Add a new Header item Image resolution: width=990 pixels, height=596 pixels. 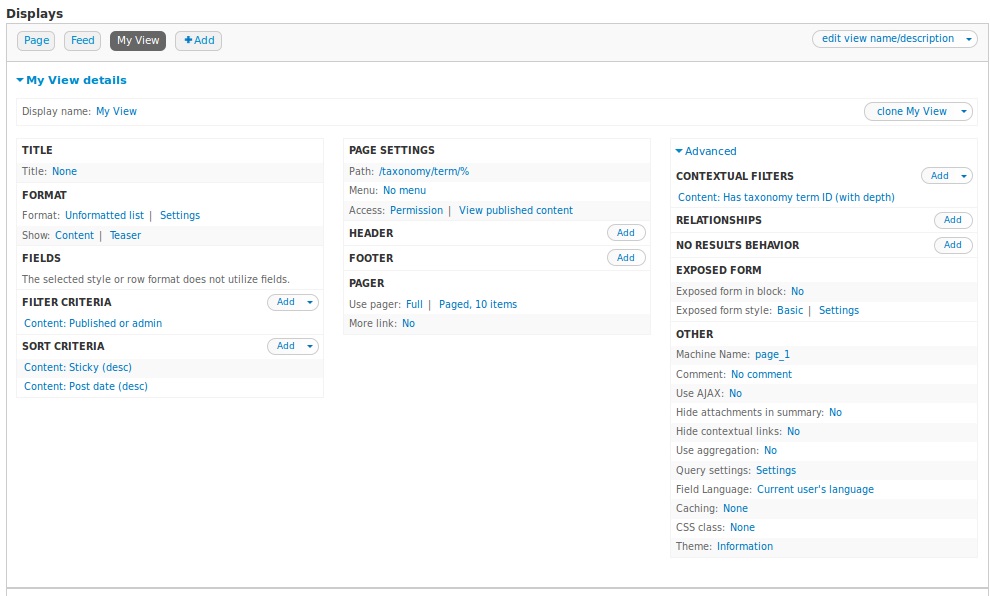[x=625, y=233]
